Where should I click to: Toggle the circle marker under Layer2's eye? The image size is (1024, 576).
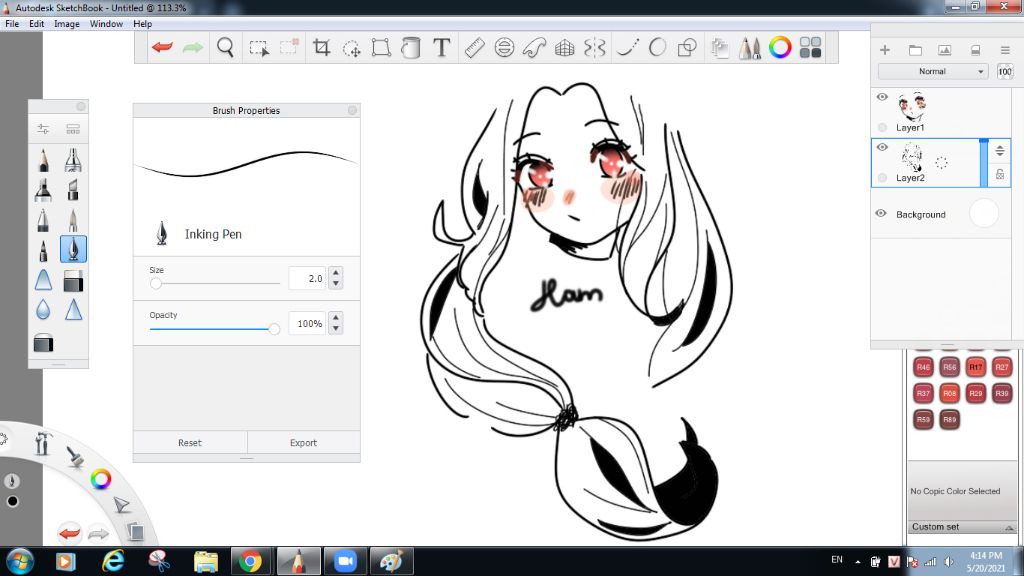click(882, 178)
